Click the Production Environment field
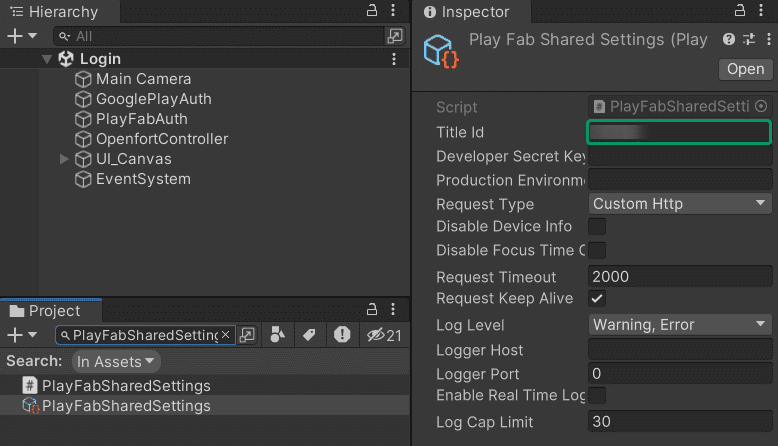Screen dimensions: 778x446 click(680, 180)
